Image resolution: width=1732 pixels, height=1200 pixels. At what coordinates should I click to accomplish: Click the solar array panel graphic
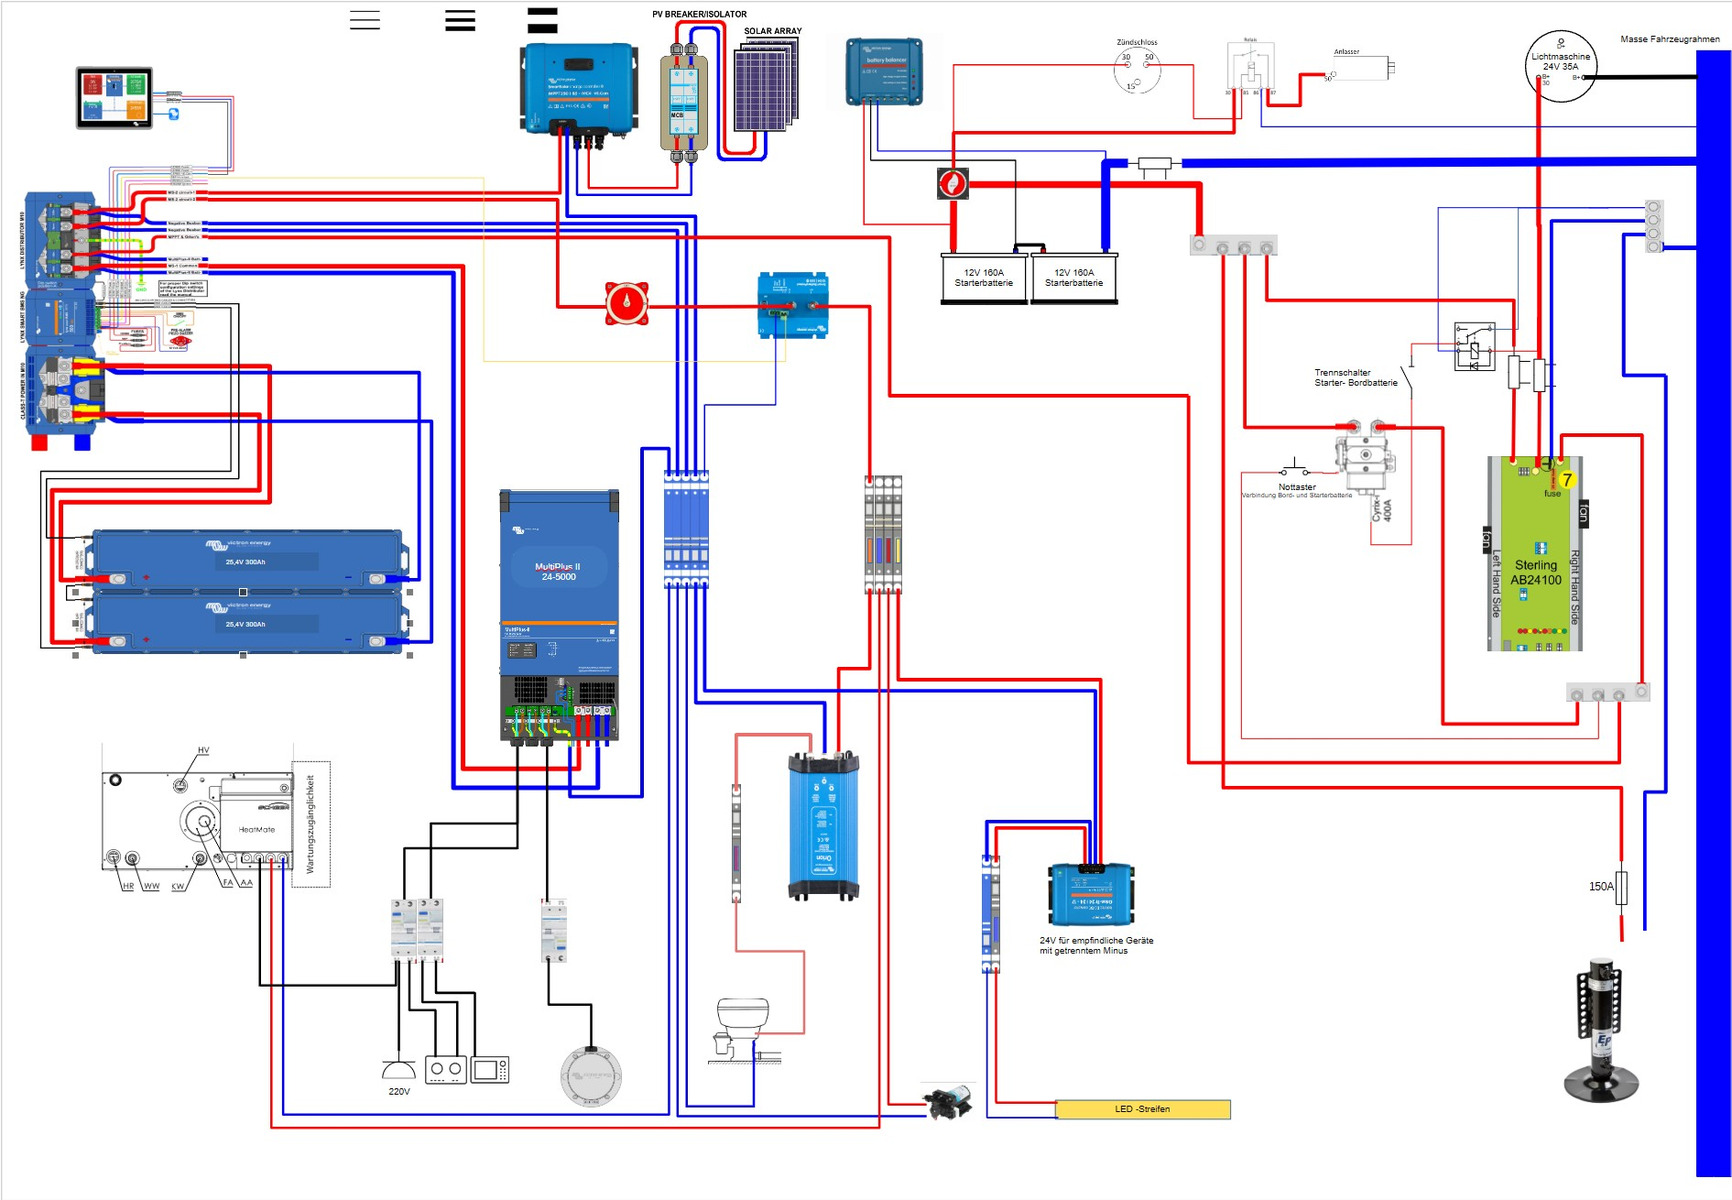[767, 88]
